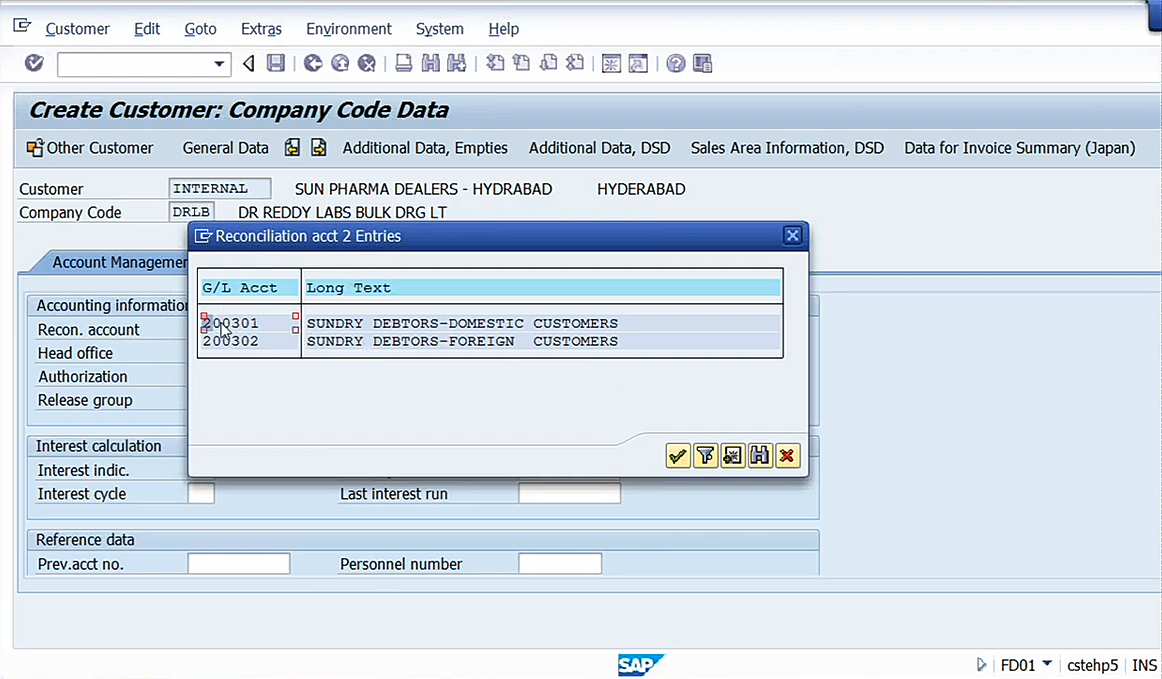Click the Print icon in toolbar
The height and width of the screenshot is (679, 1162).
(x=404, y=64)
